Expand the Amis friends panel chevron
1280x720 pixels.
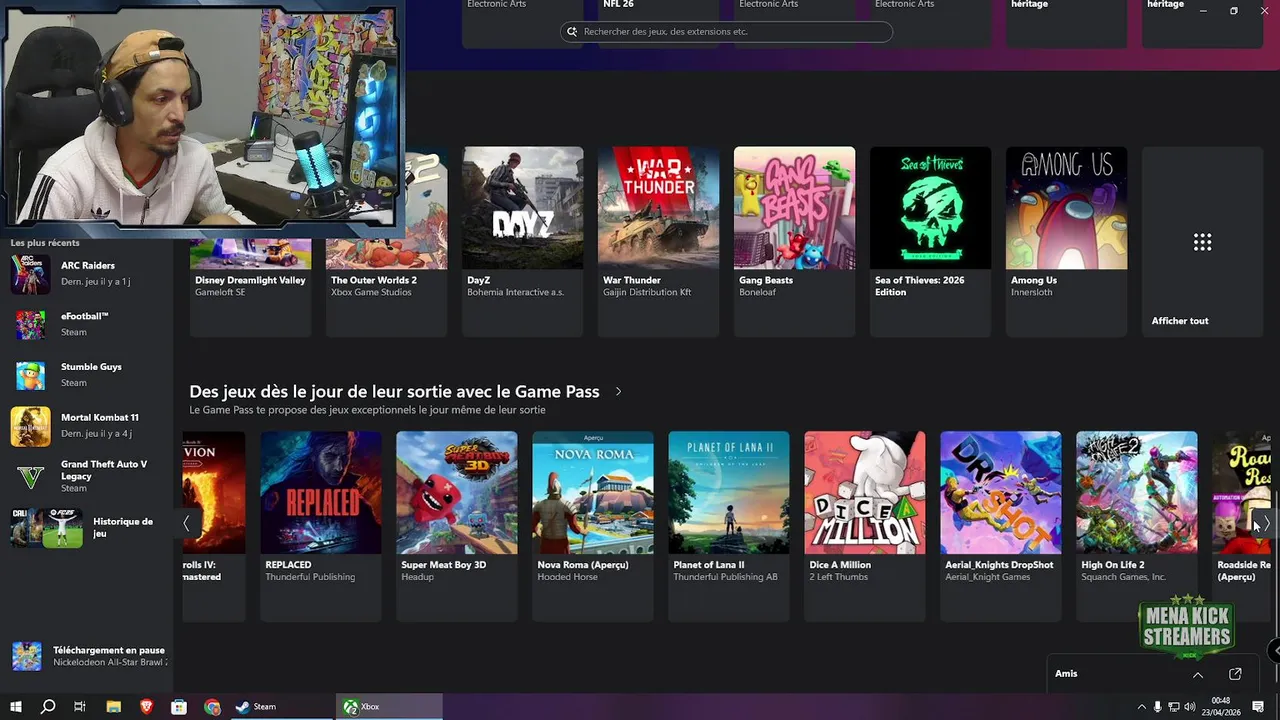(x=1197, y=674)
